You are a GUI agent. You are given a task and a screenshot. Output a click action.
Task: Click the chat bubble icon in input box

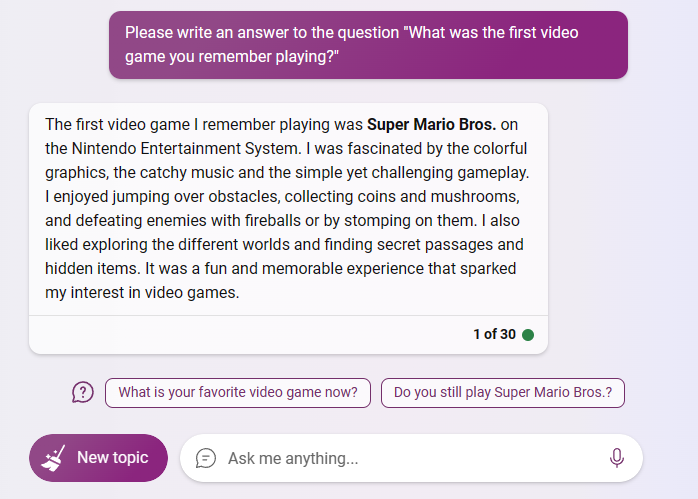pos(205,458)
